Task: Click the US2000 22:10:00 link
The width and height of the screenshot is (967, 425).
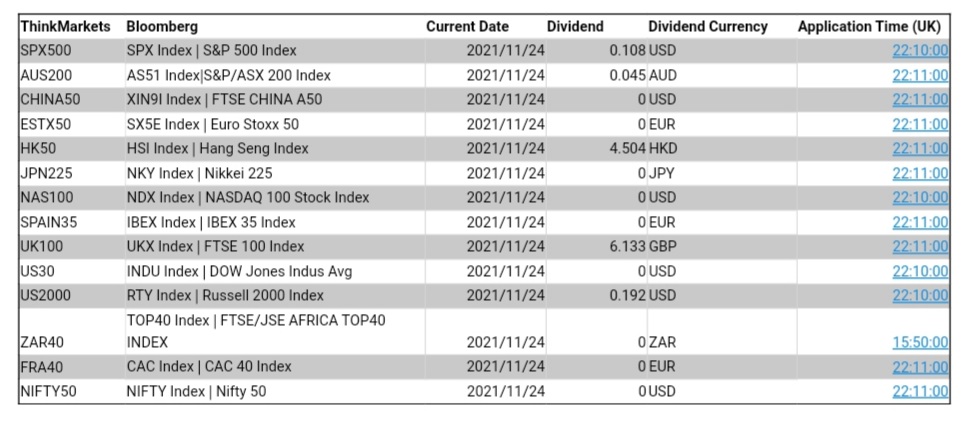Action: click(920, 296)
